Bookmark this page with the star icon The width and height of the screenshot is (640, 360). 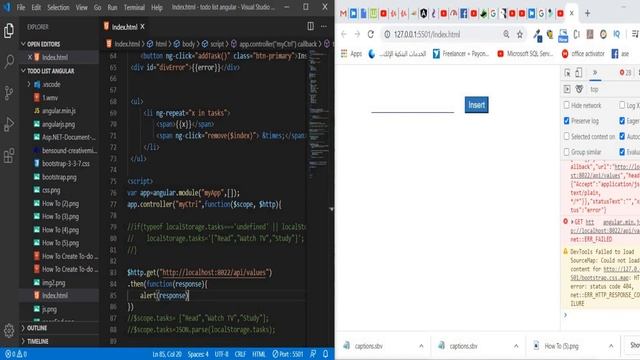(520, 35)
